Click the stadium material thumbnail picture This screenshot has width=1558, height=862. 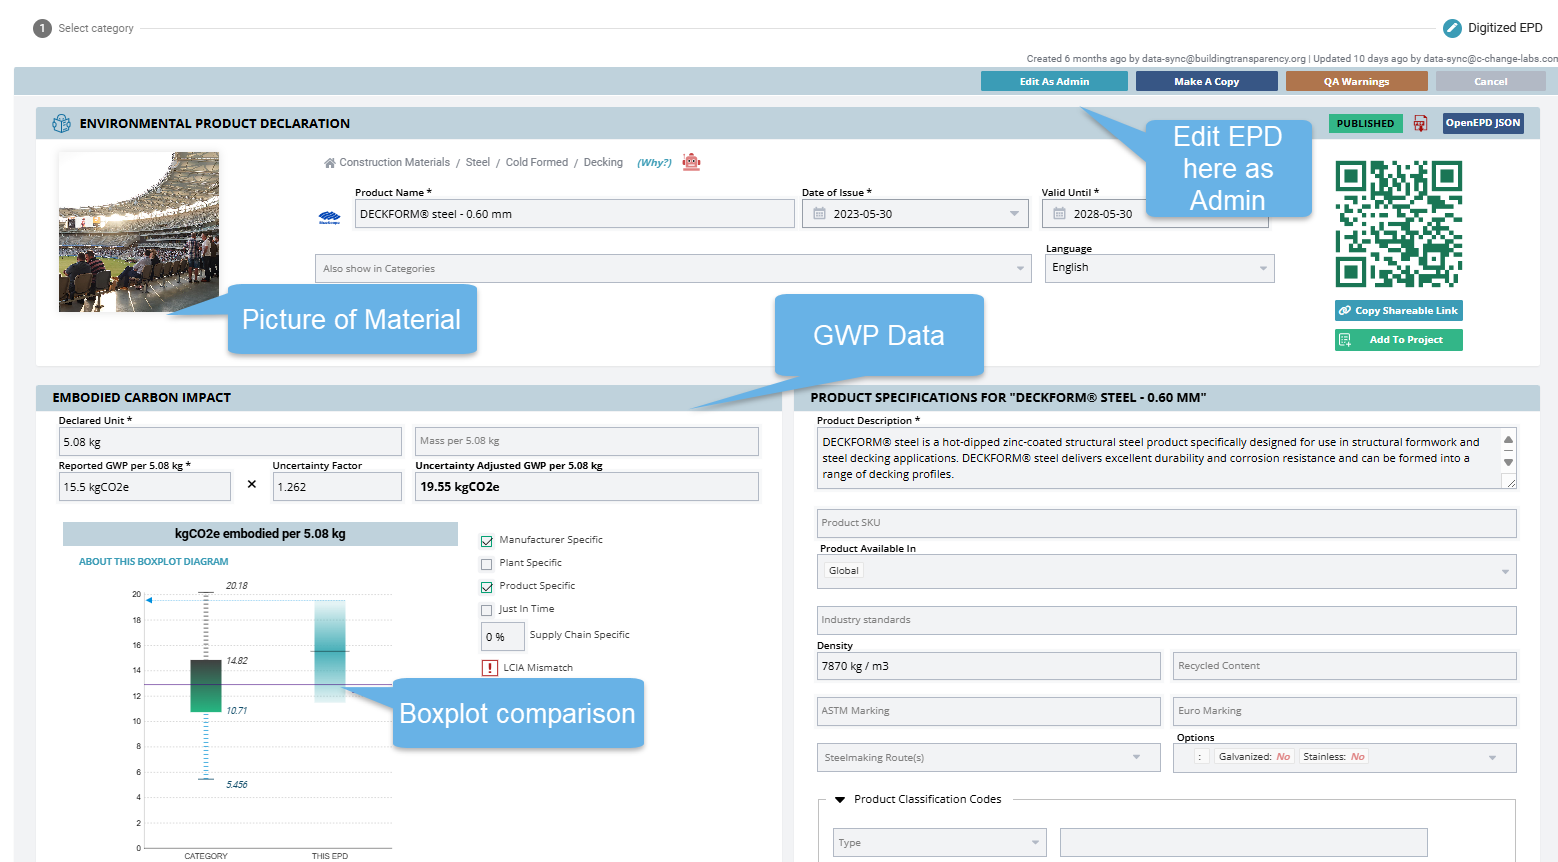139,232
